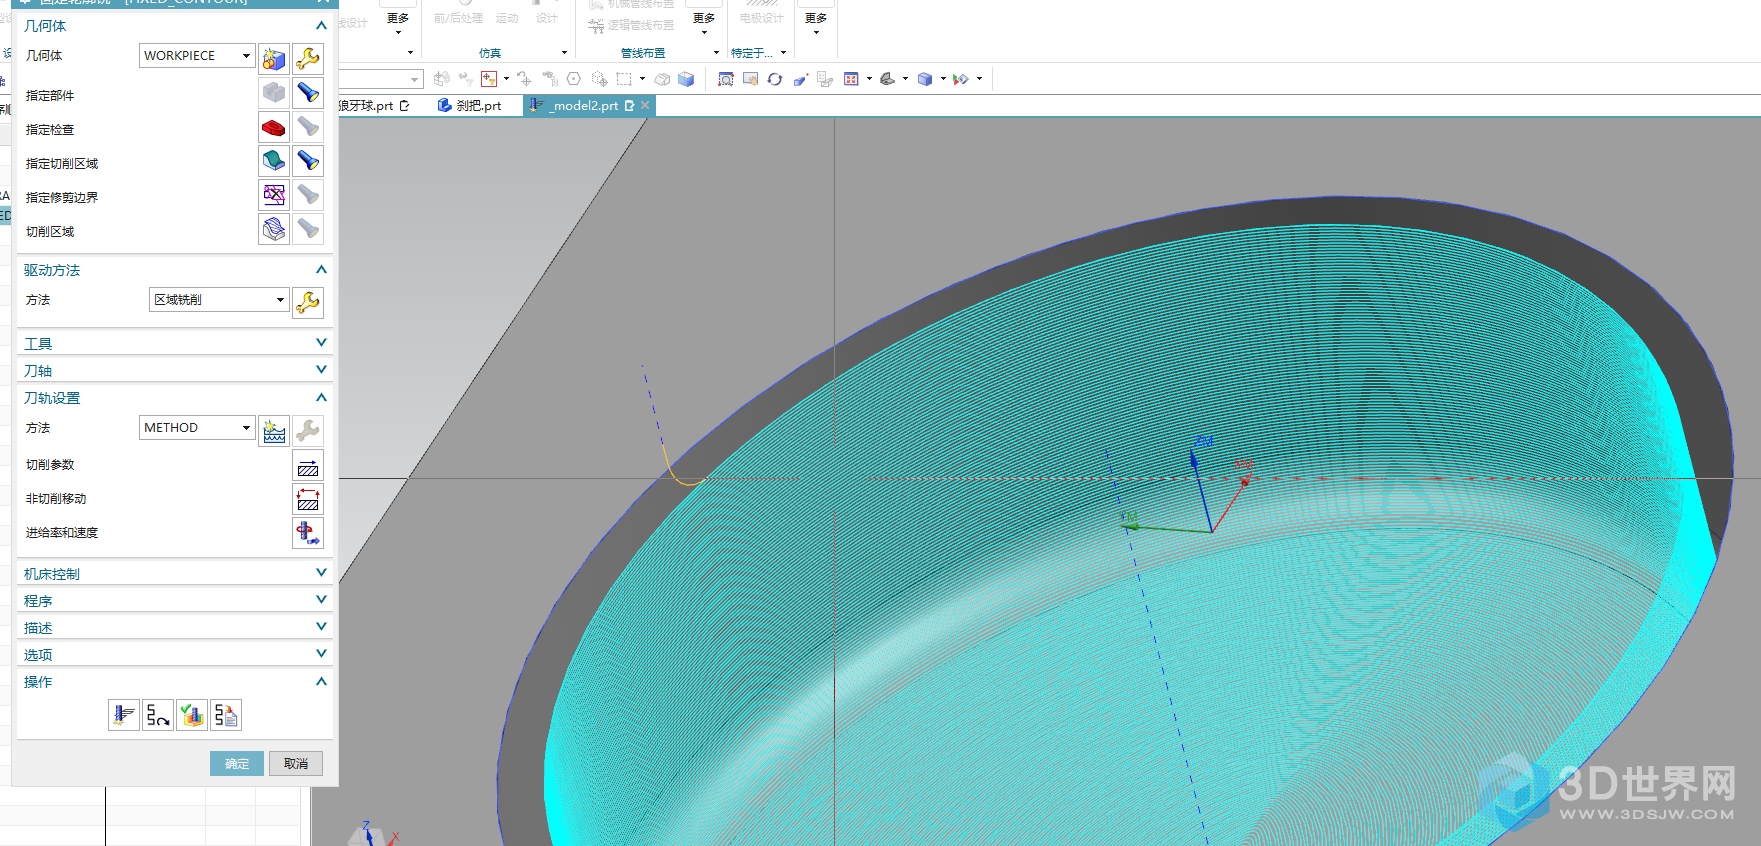Open 切削参数 (cutting parameters) settings icon
The height and width of the screenshot is (846, 1761).
(x=308, y=466)
